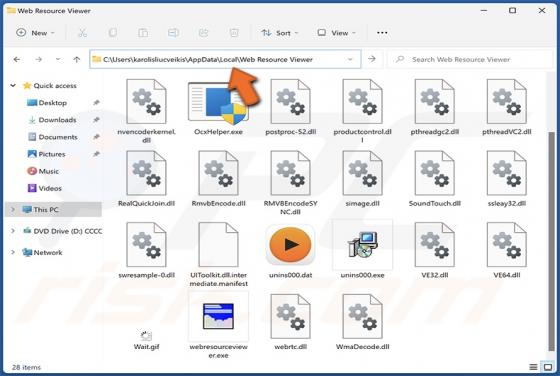The image size is (560, 376).
Task: Click the Delete trash toolbar icon
Action: (234, 33)
